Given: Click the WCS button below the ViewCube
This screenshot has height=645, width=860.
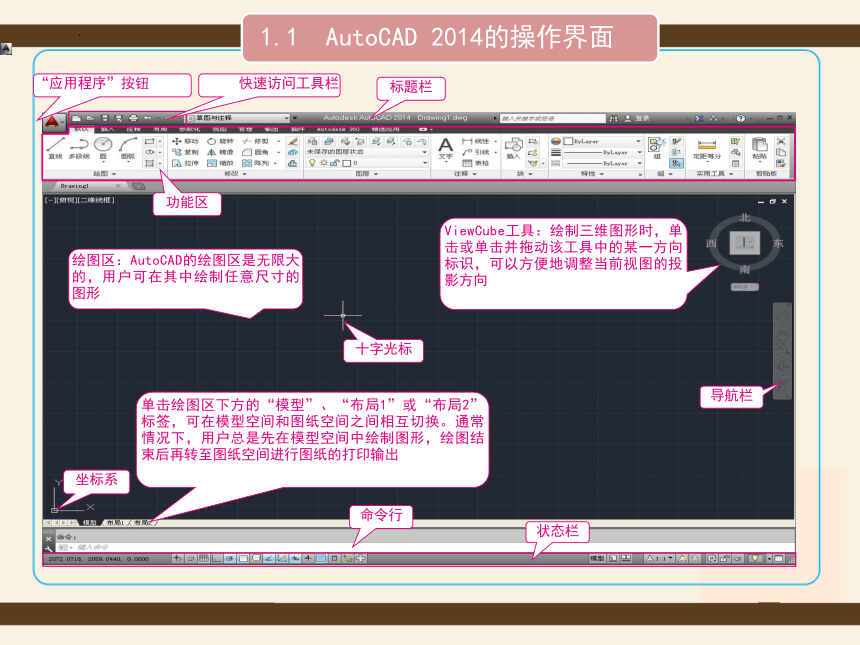Looking at the screenshot, I should (x=744, y=287).
